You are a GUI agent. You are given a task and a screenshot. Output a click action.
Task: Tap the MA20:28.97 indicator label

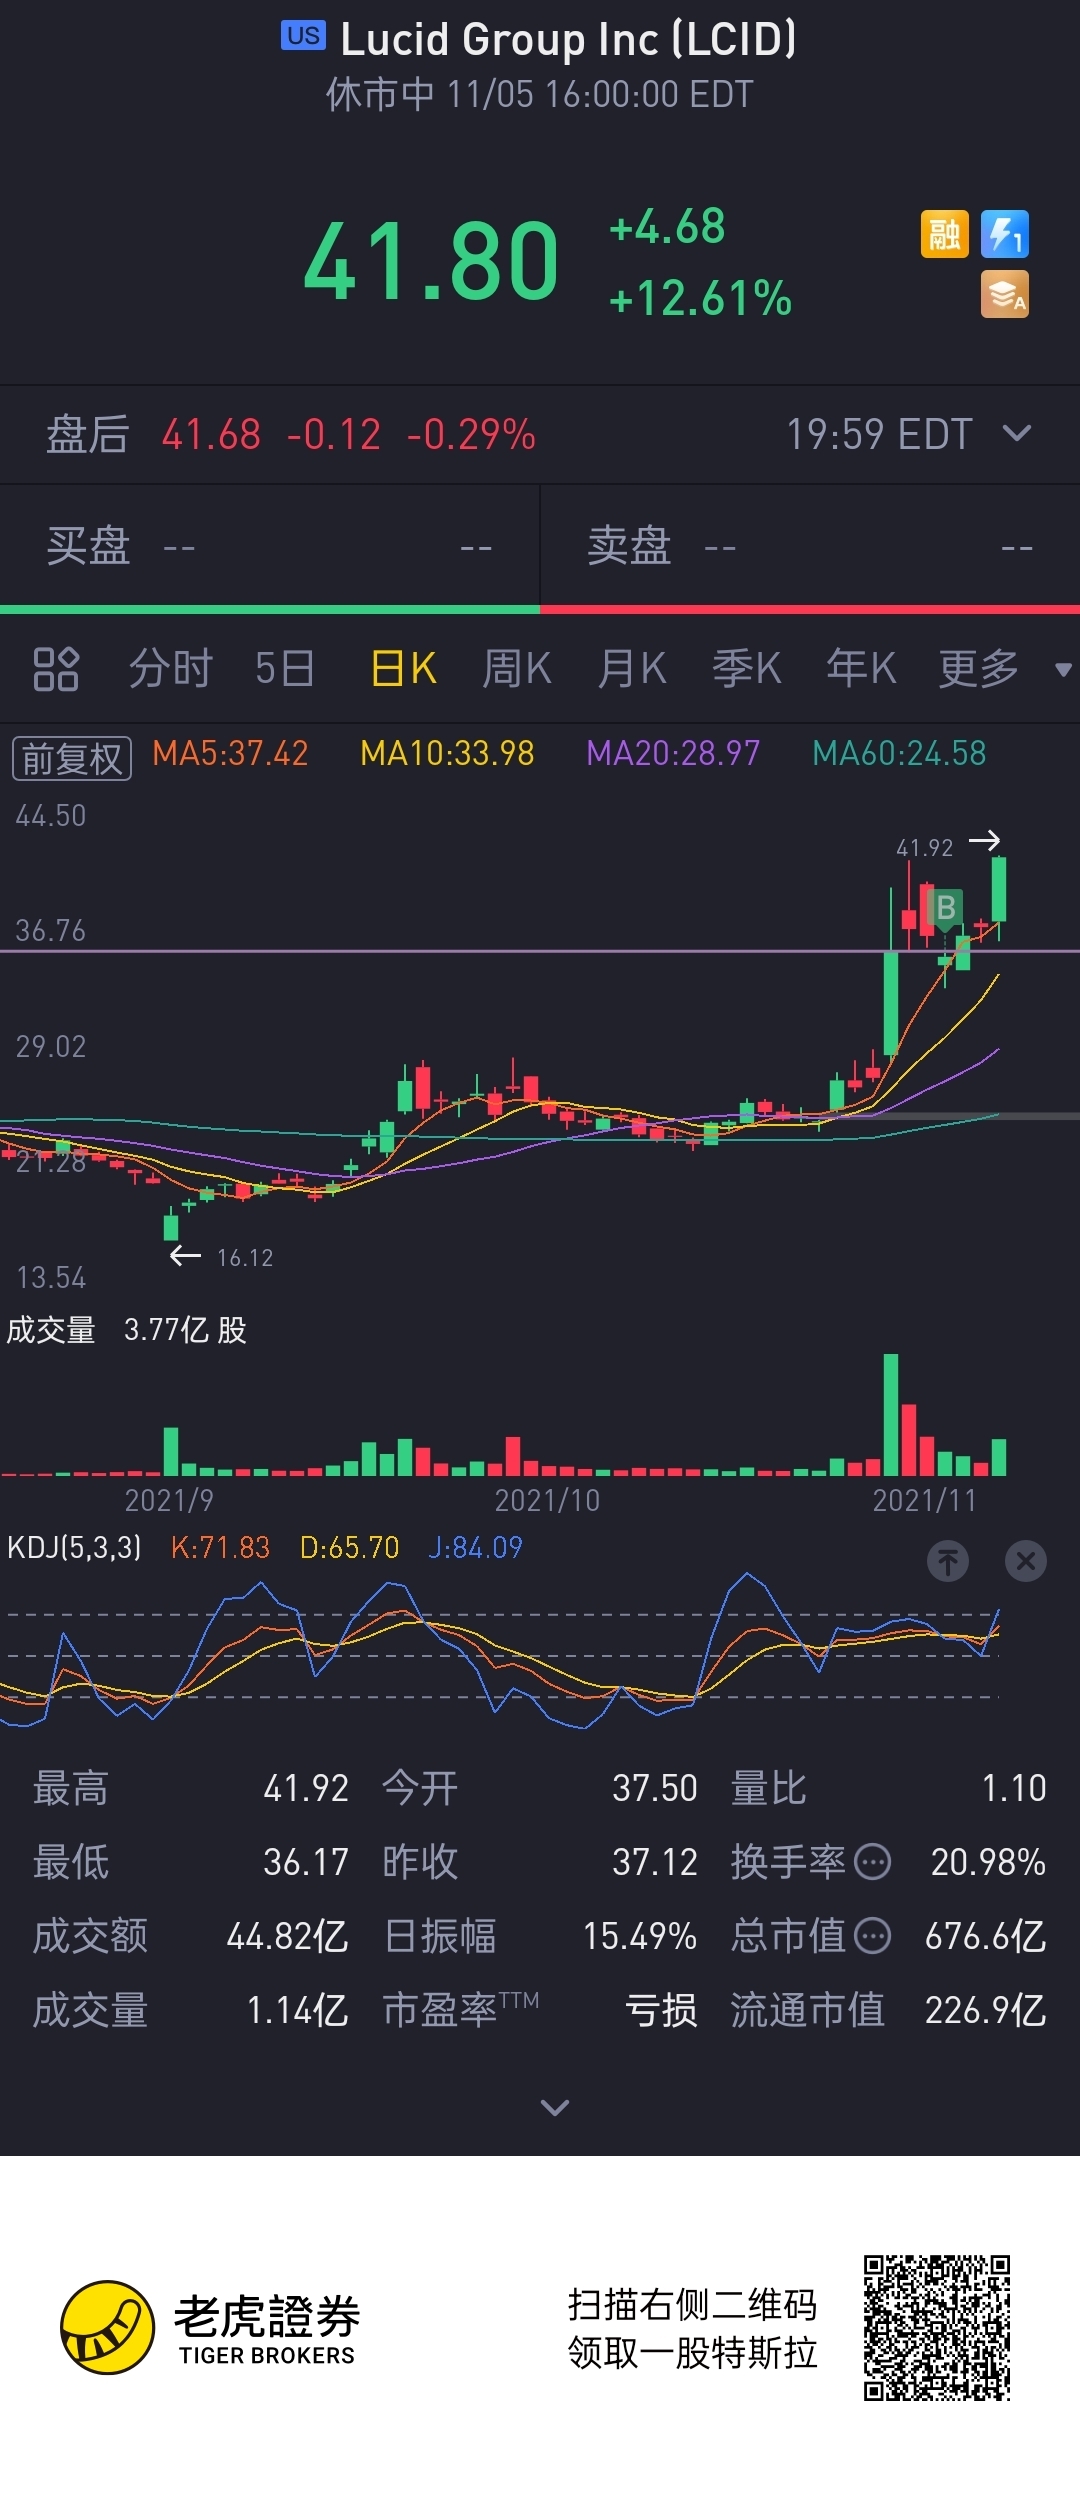(x=673, y=753)
